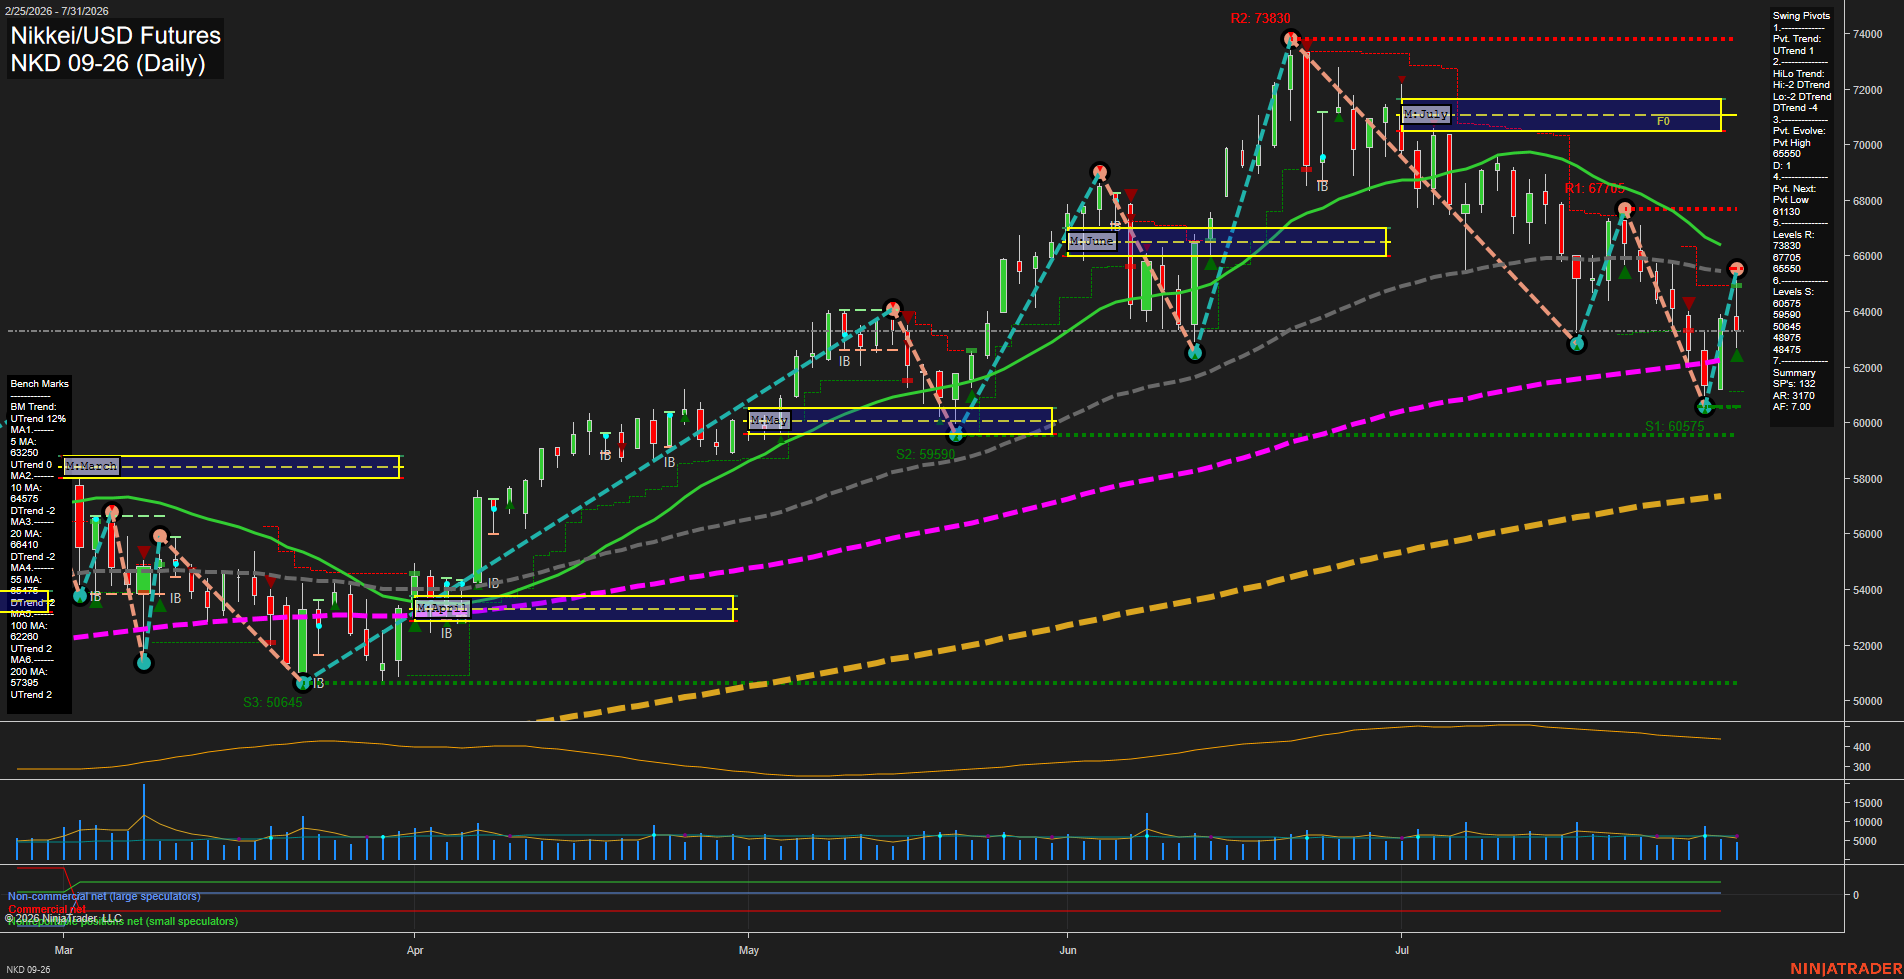Click the Swing Pivots panel heading

coord(1801,16)
